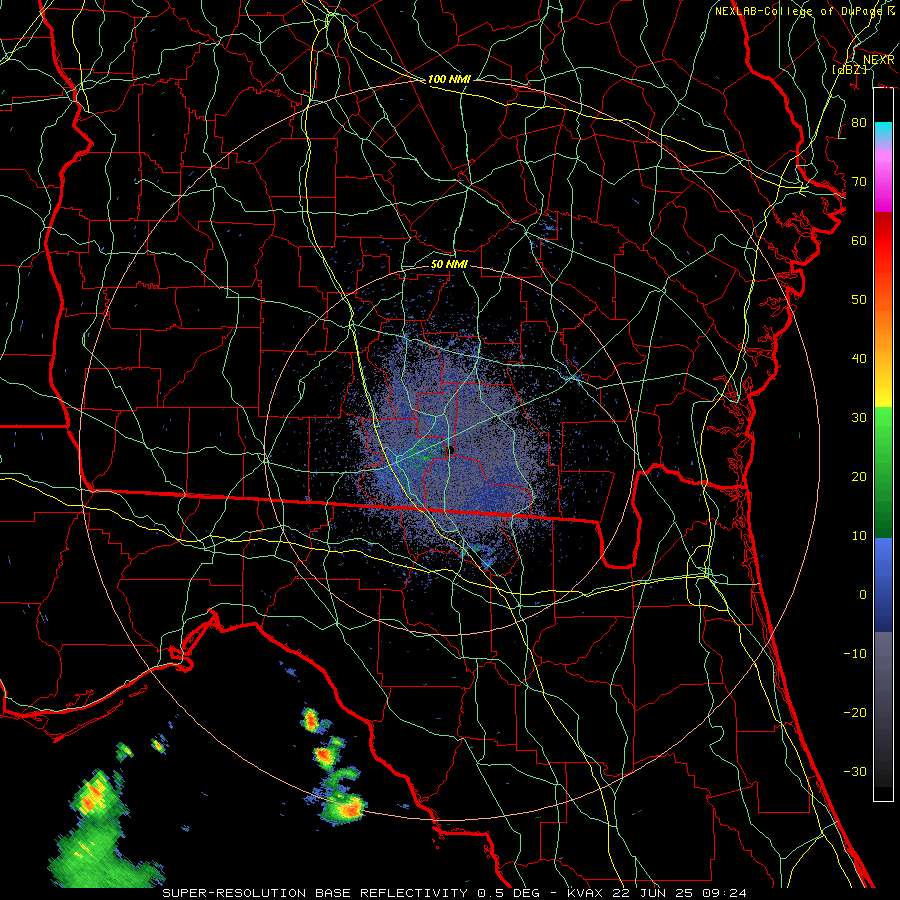900x900 pixels.
Task: Click the 50 dBZ scale value
Action: click(x=859, y=300)
